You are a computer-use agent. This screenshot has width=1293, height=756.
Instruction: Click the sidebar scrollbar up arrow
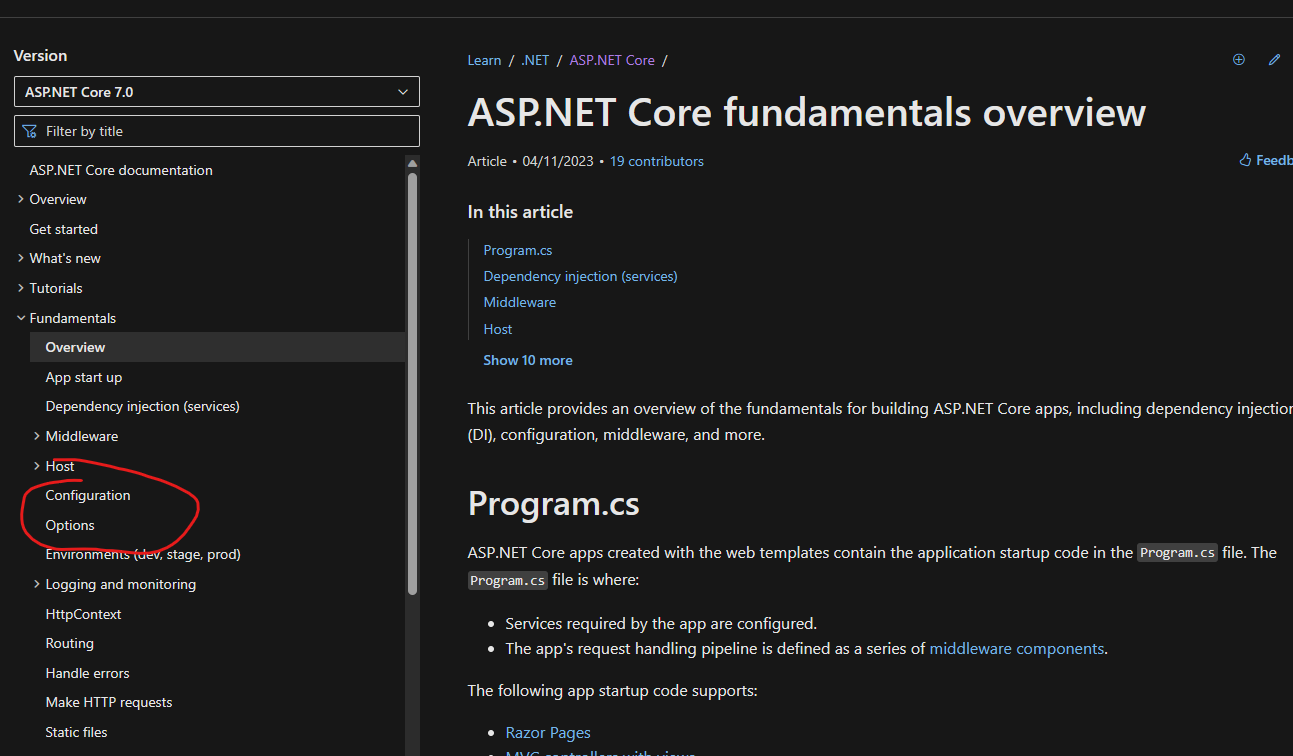pos(412,164)
